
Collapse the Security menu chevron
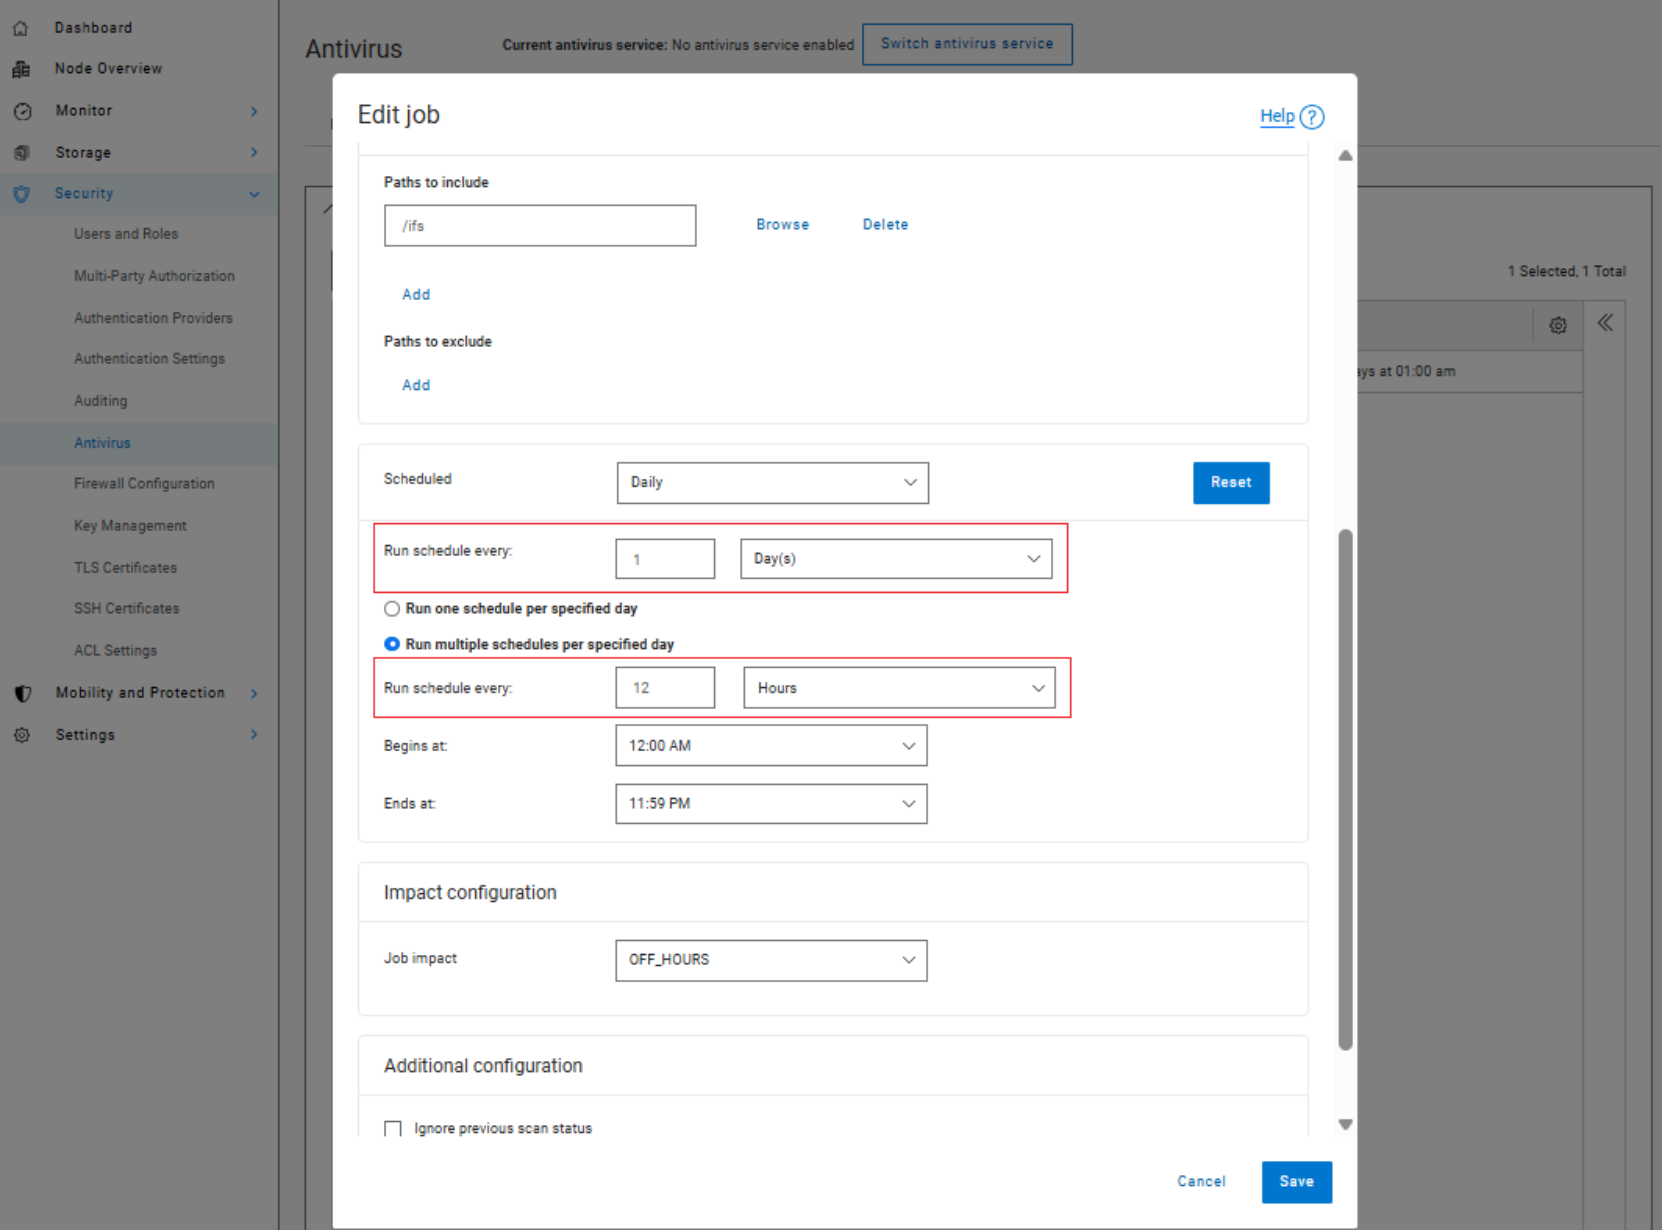pos(254,194)
